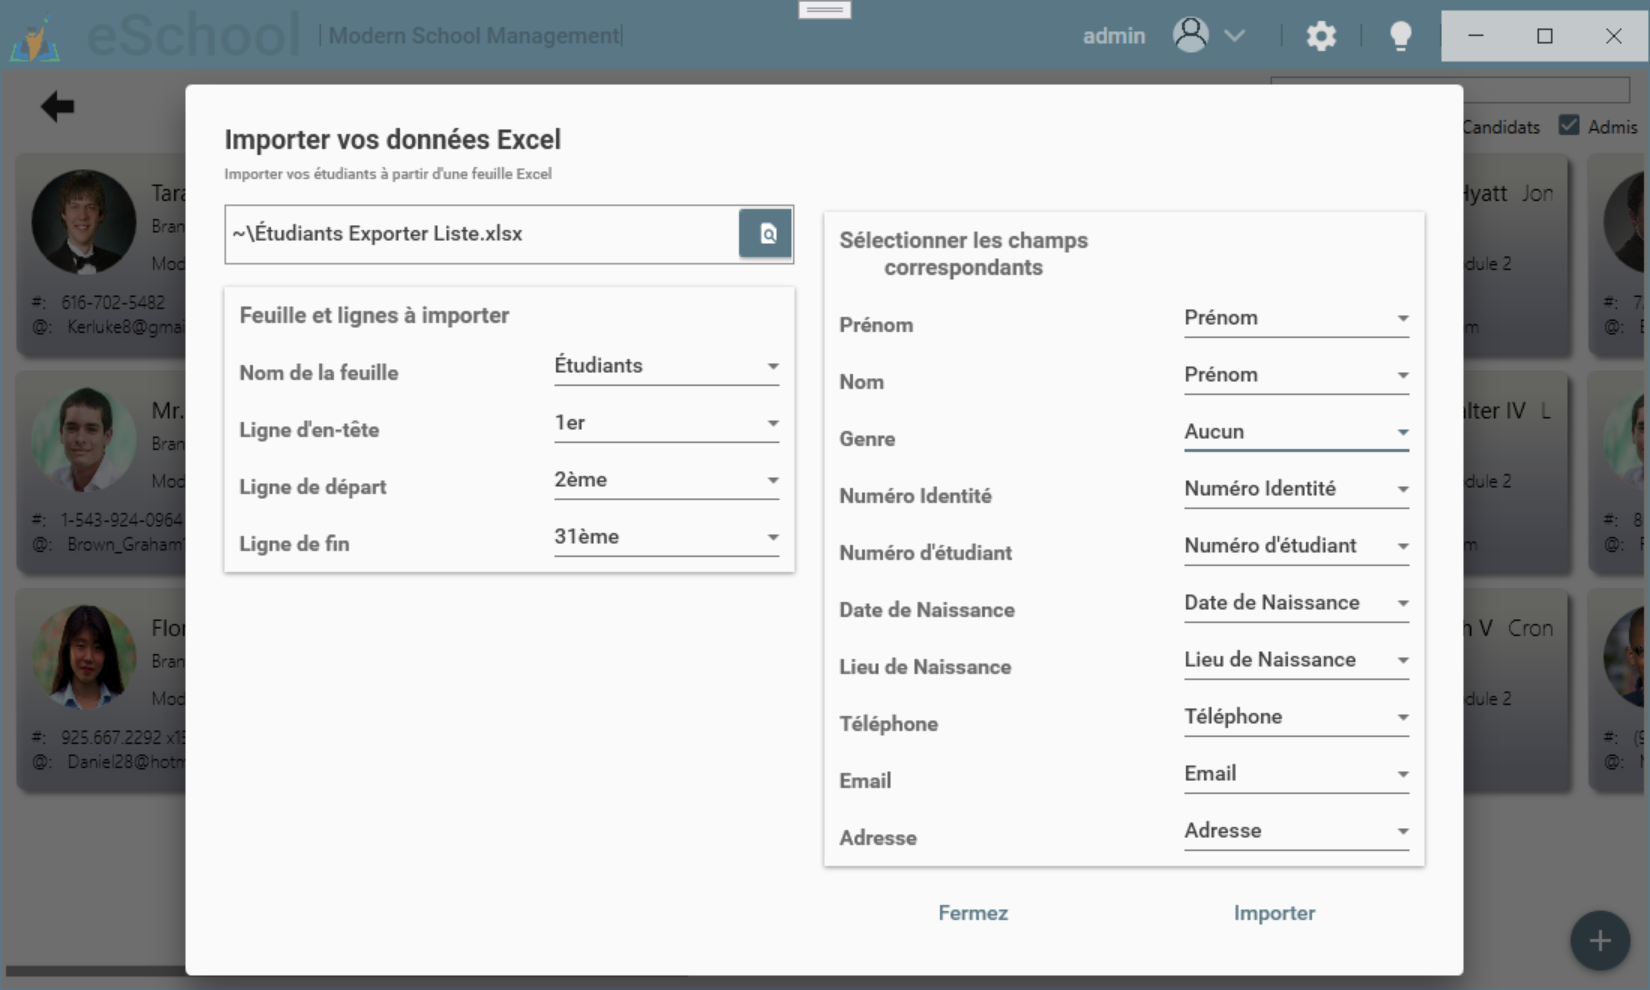
Task: Expand the user account chevron
Action: tap(1235, 36)
